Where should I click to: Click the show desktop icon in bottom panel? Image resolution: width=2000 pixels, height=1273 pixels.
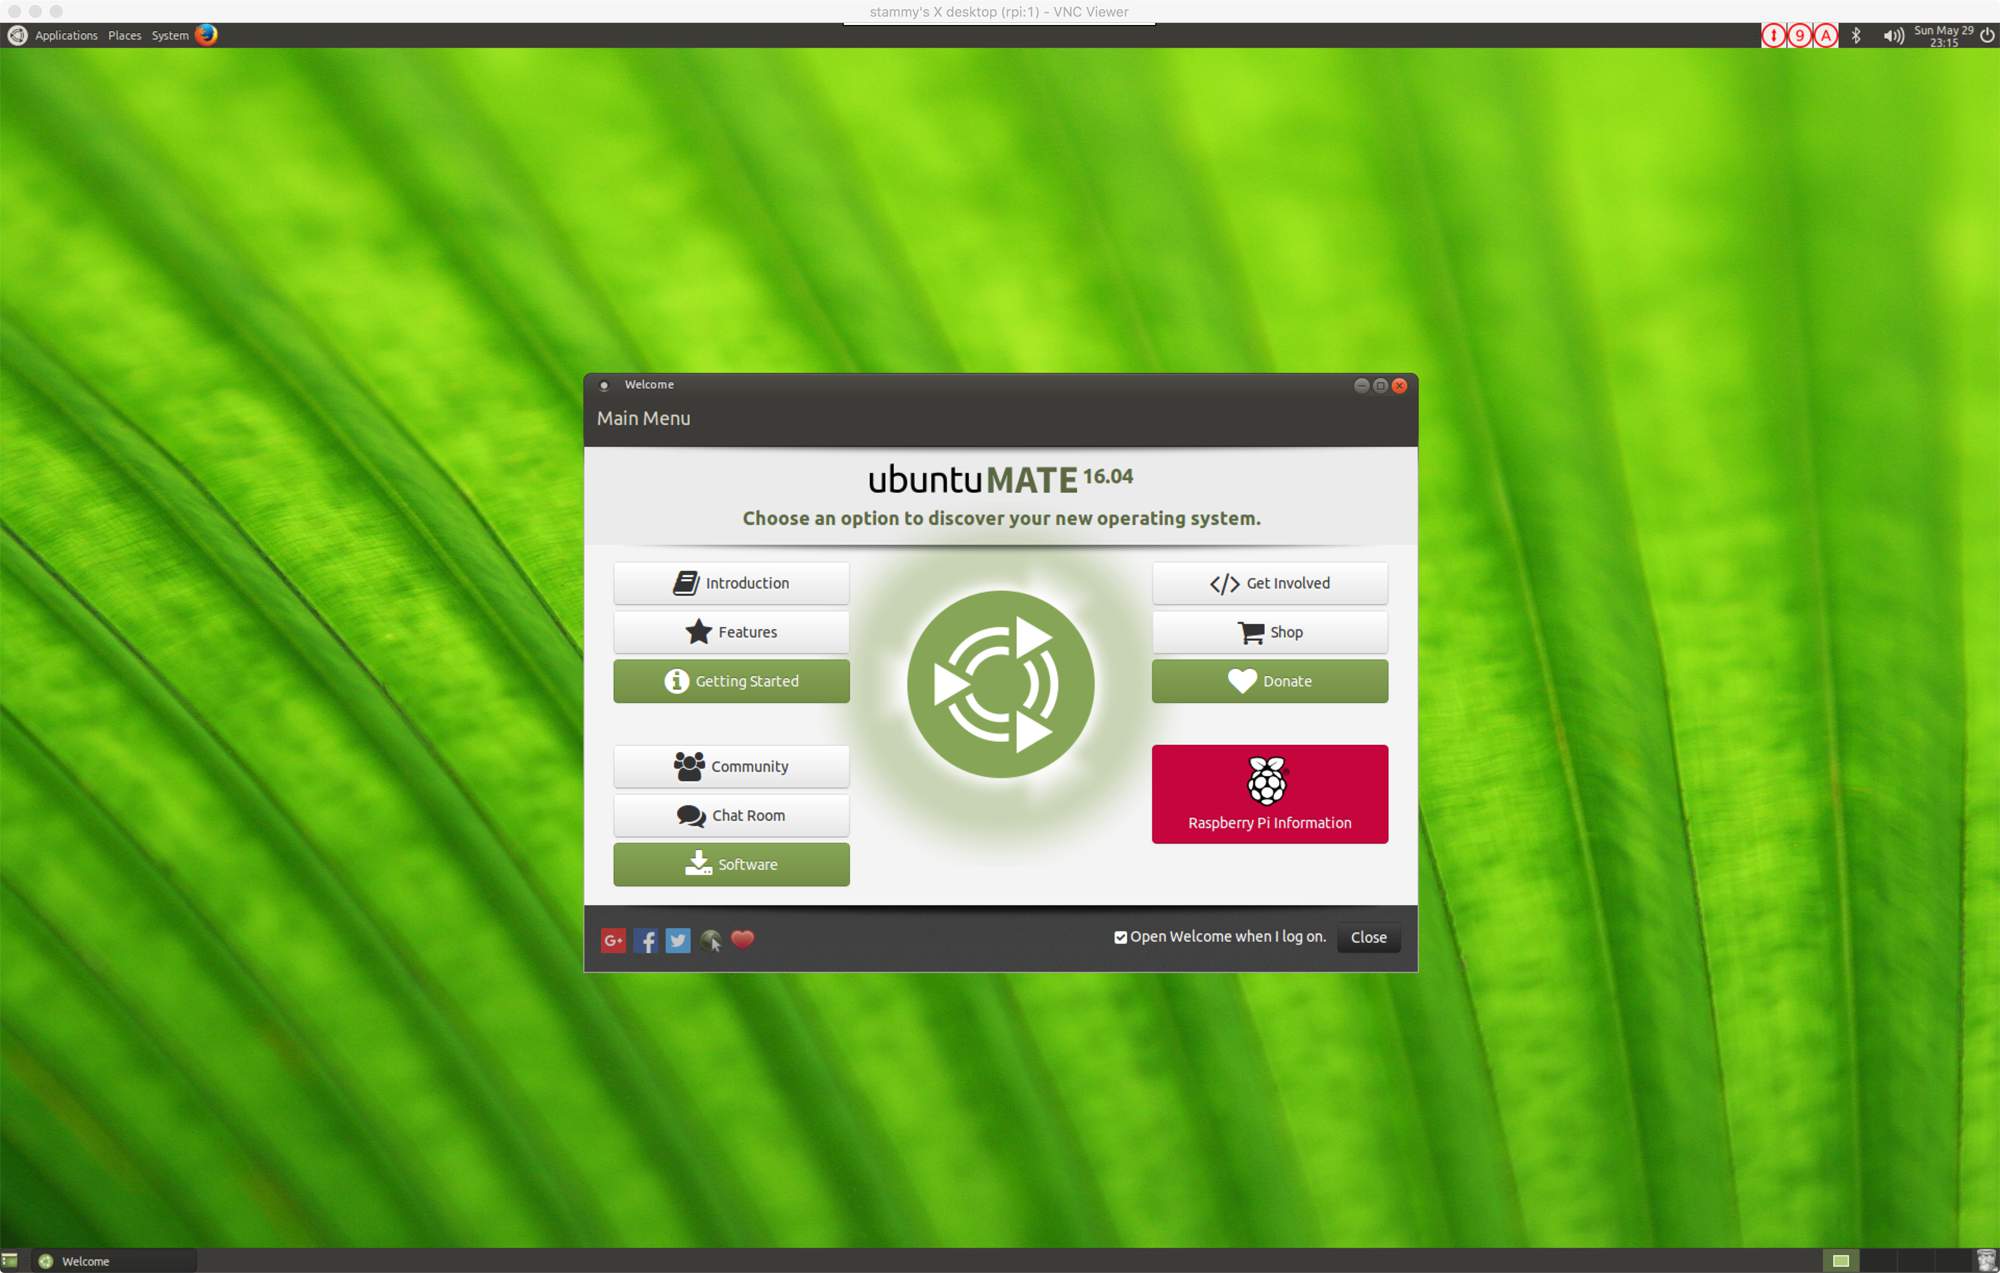click(x=10, y=1261)
